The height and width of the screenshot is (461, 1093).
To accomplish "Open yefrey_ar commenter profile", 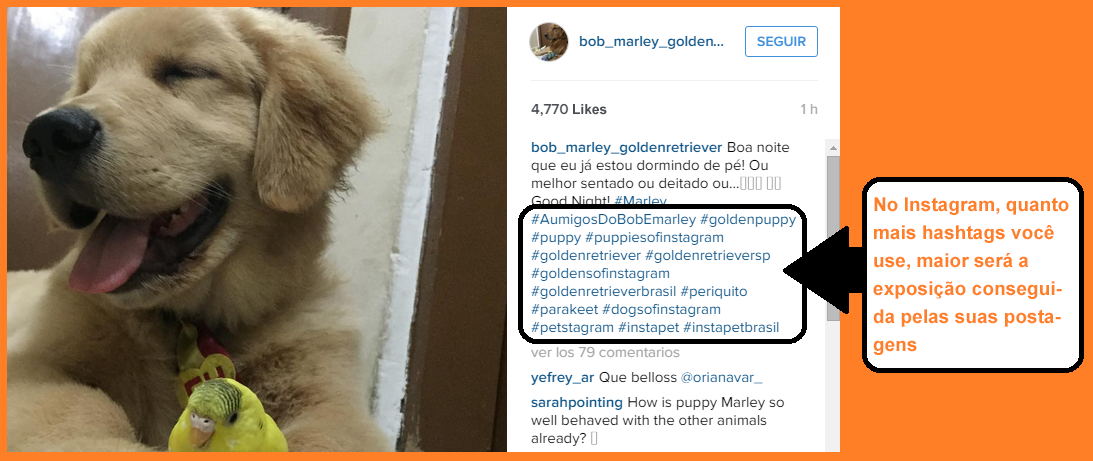I will 562,378.
